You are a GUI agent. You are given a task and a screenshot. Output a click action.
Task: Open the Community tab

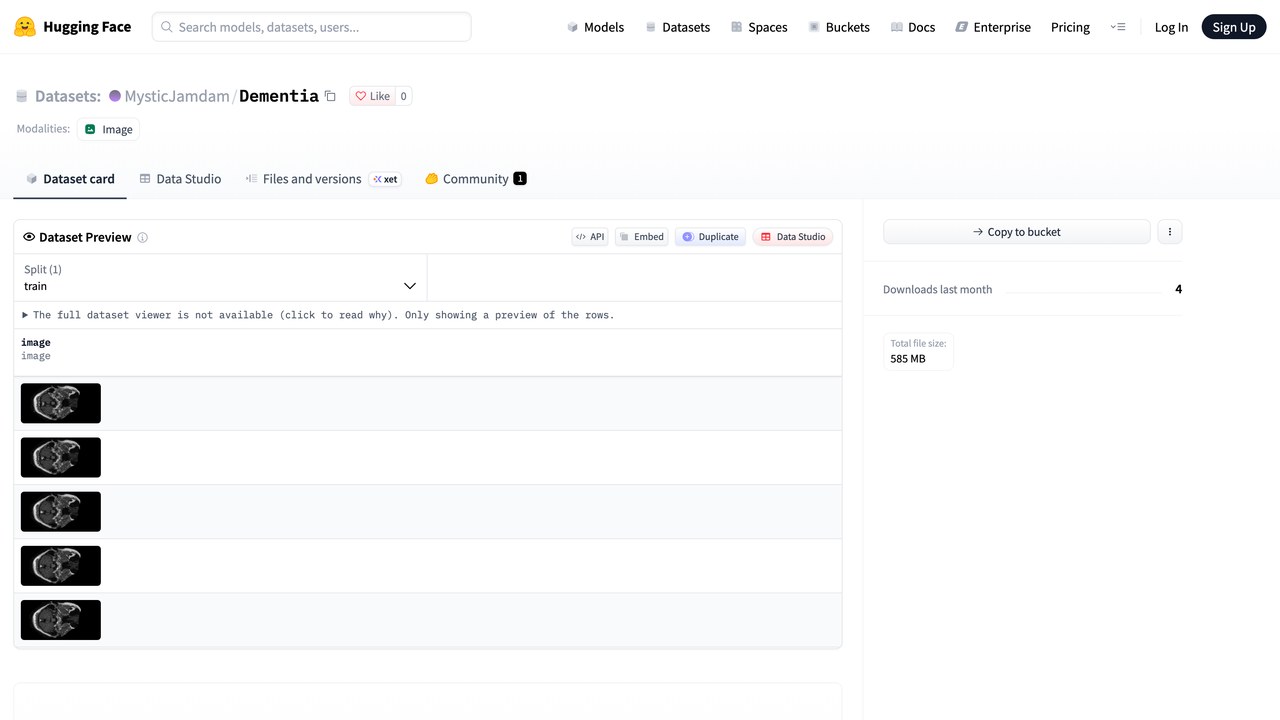475,179
